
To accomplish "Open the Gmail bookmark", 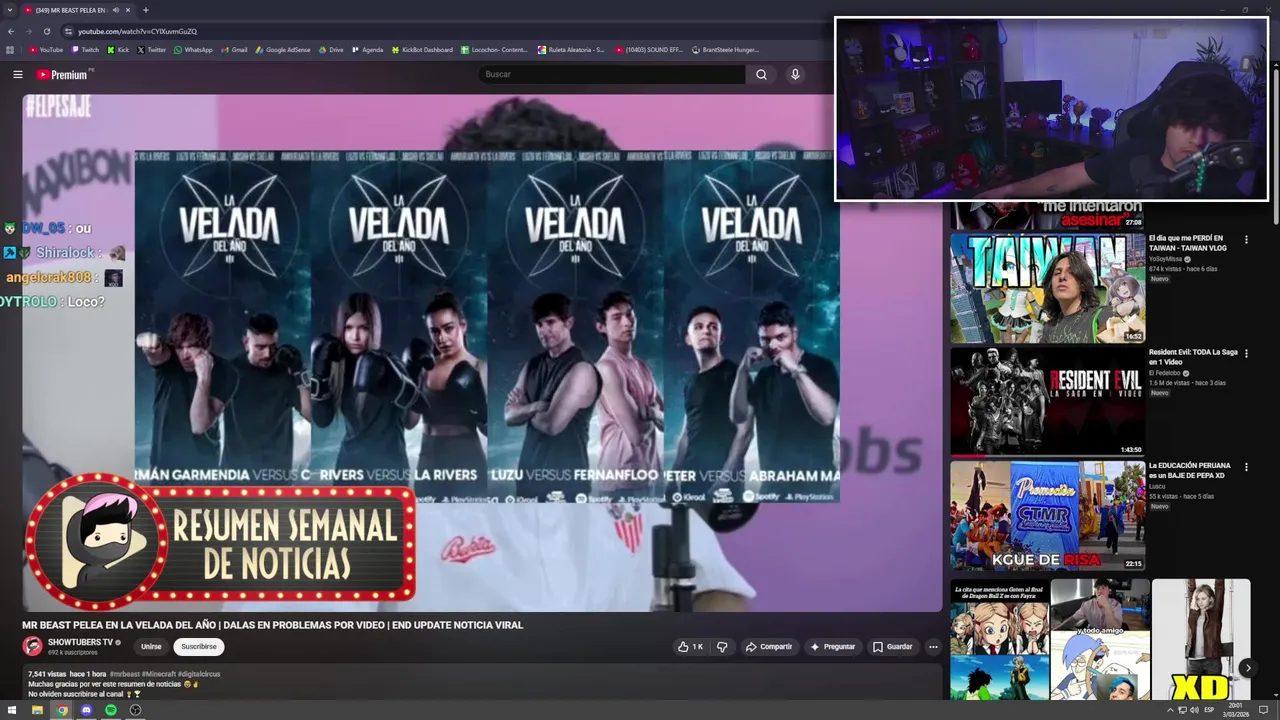I will [x=234, y=49].
